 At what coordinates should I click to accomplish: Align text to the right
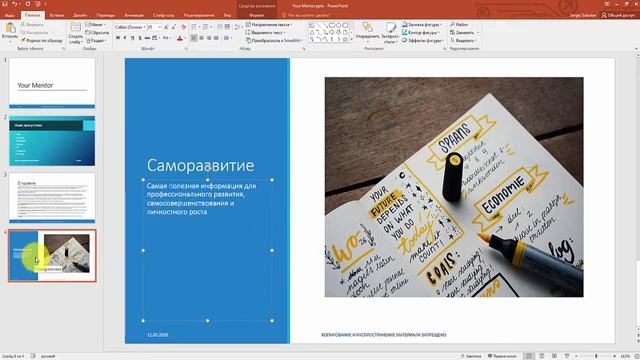pos(209,38)
